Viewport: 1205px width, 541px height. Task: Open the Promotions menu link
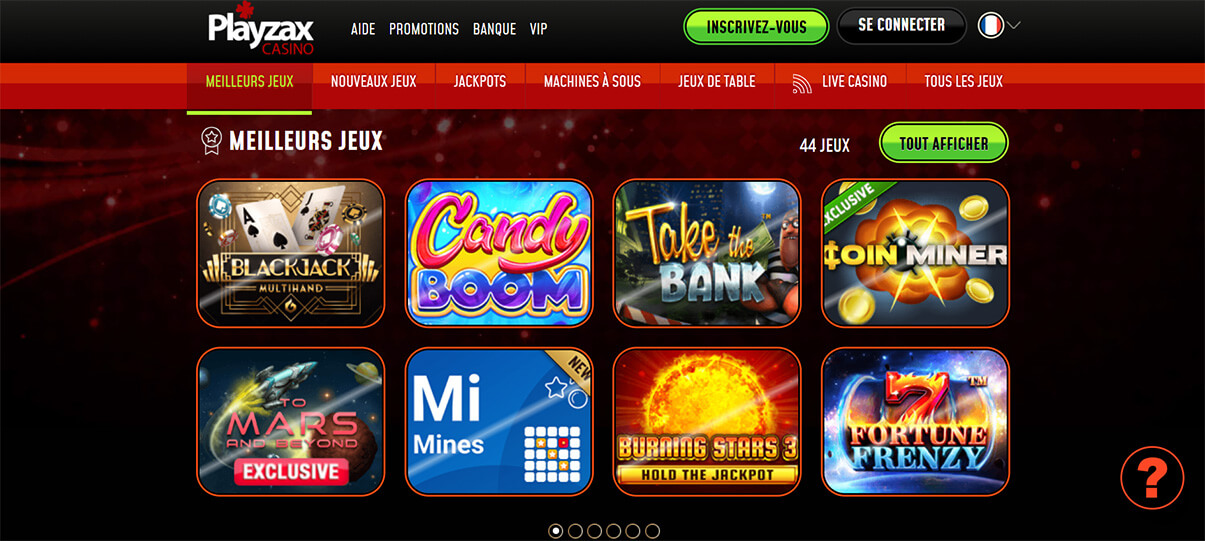(424, 29)
